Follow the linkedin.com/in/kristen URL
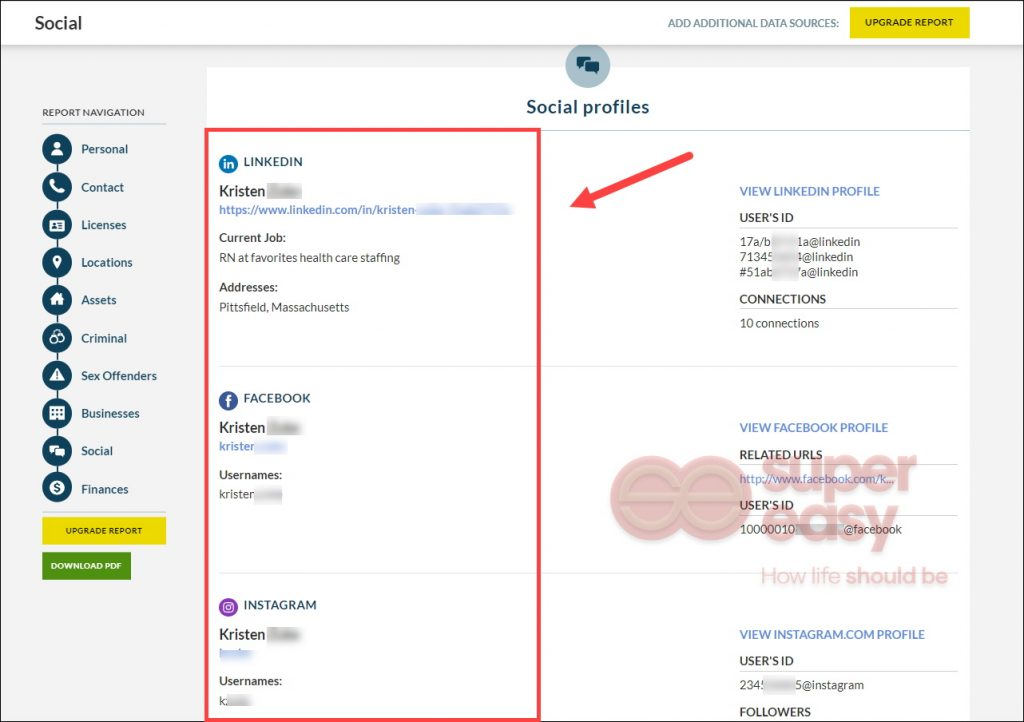Screen dimensions: 1024x722 tap(365, 210)
